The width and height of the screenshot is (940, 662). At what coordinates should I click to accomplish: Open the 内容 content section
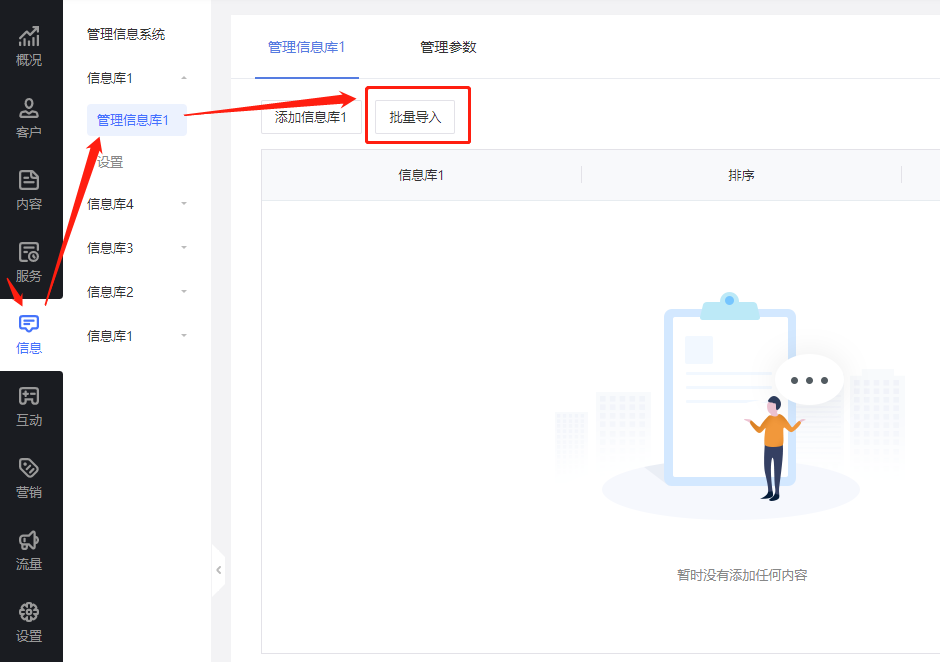[29, 190]
